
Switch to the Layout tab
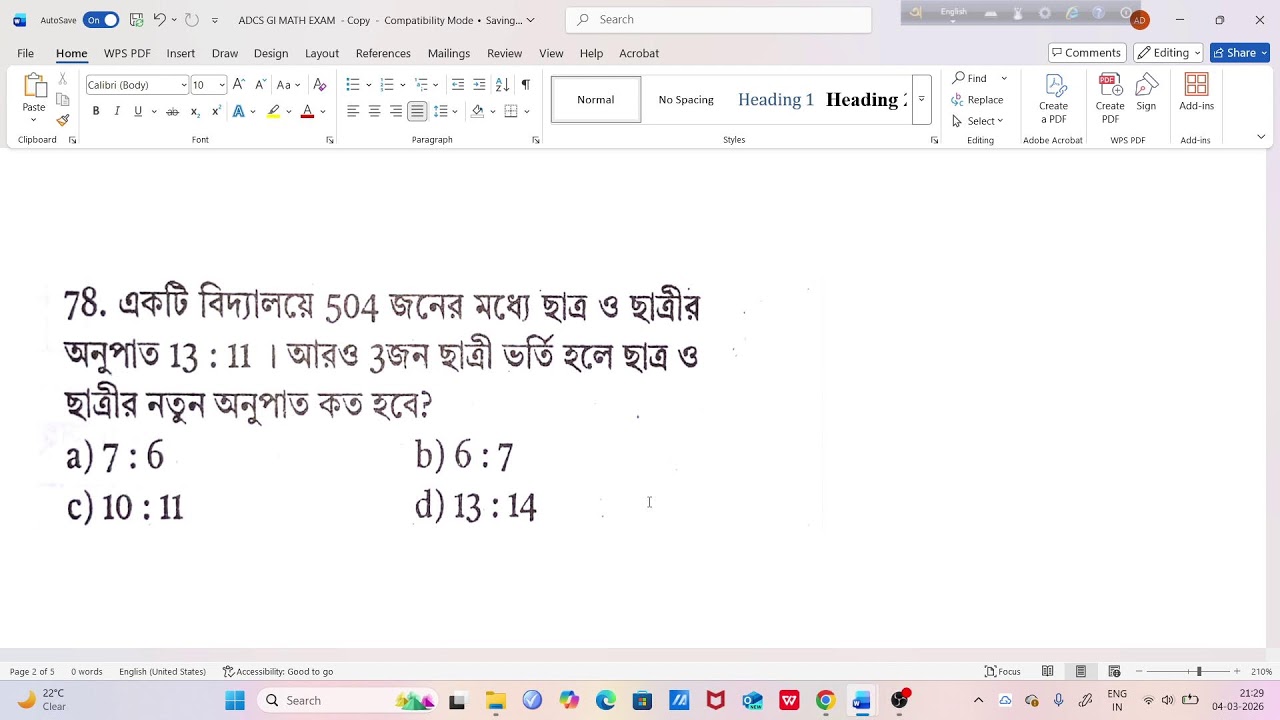coord(322,53)
